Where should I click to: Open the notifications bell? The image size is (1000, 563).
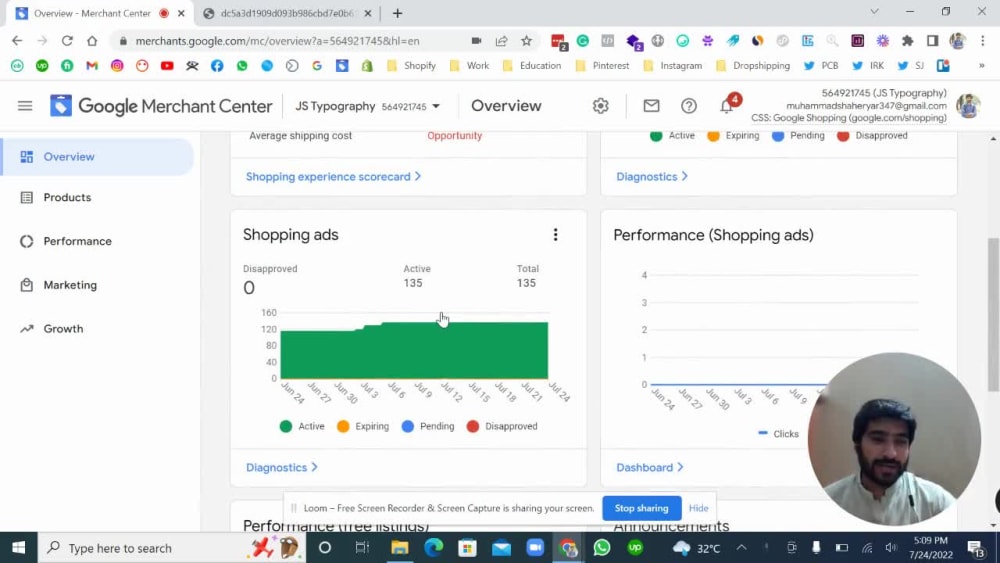click(727, 106)
